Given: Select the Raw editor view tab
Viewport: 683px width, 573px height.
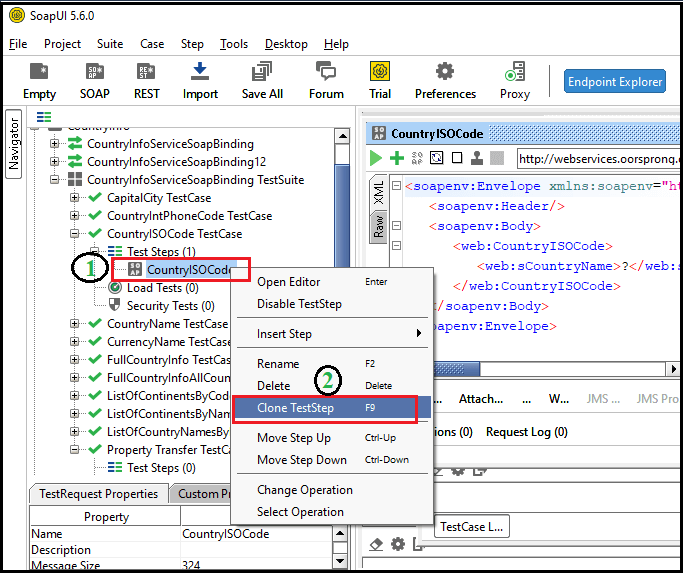Looking at the screenshot, I should point(379,227).
